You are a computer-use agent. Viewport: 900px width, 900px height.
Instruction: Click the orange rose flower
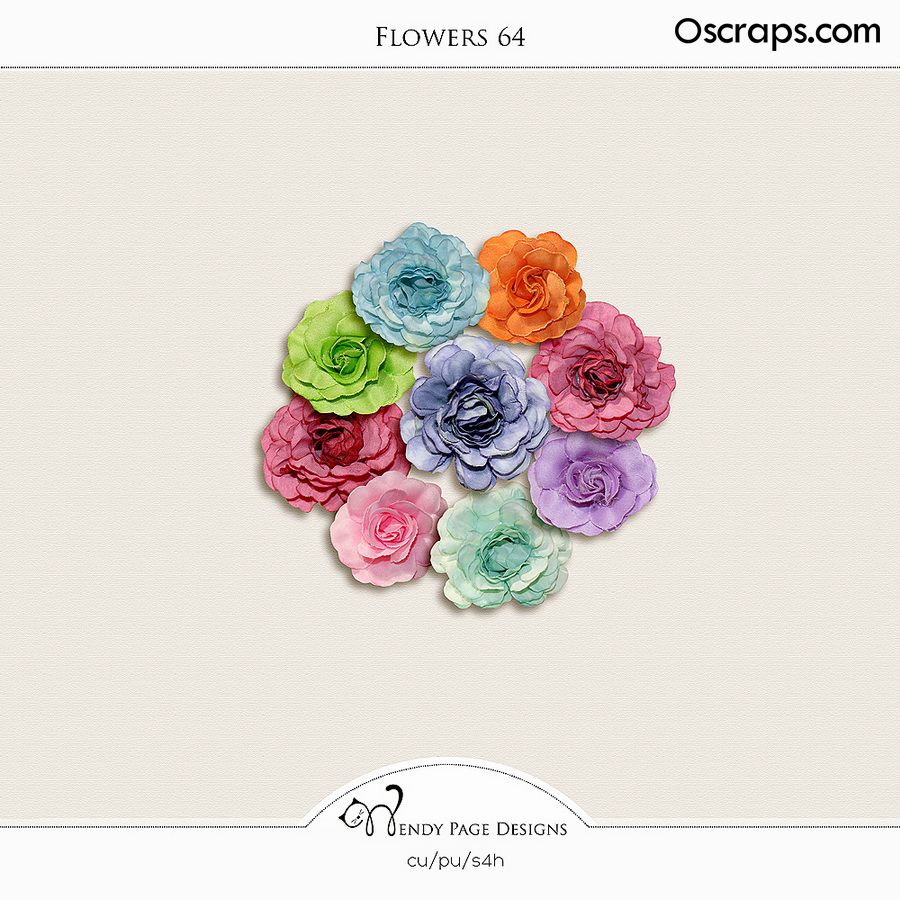532,287
